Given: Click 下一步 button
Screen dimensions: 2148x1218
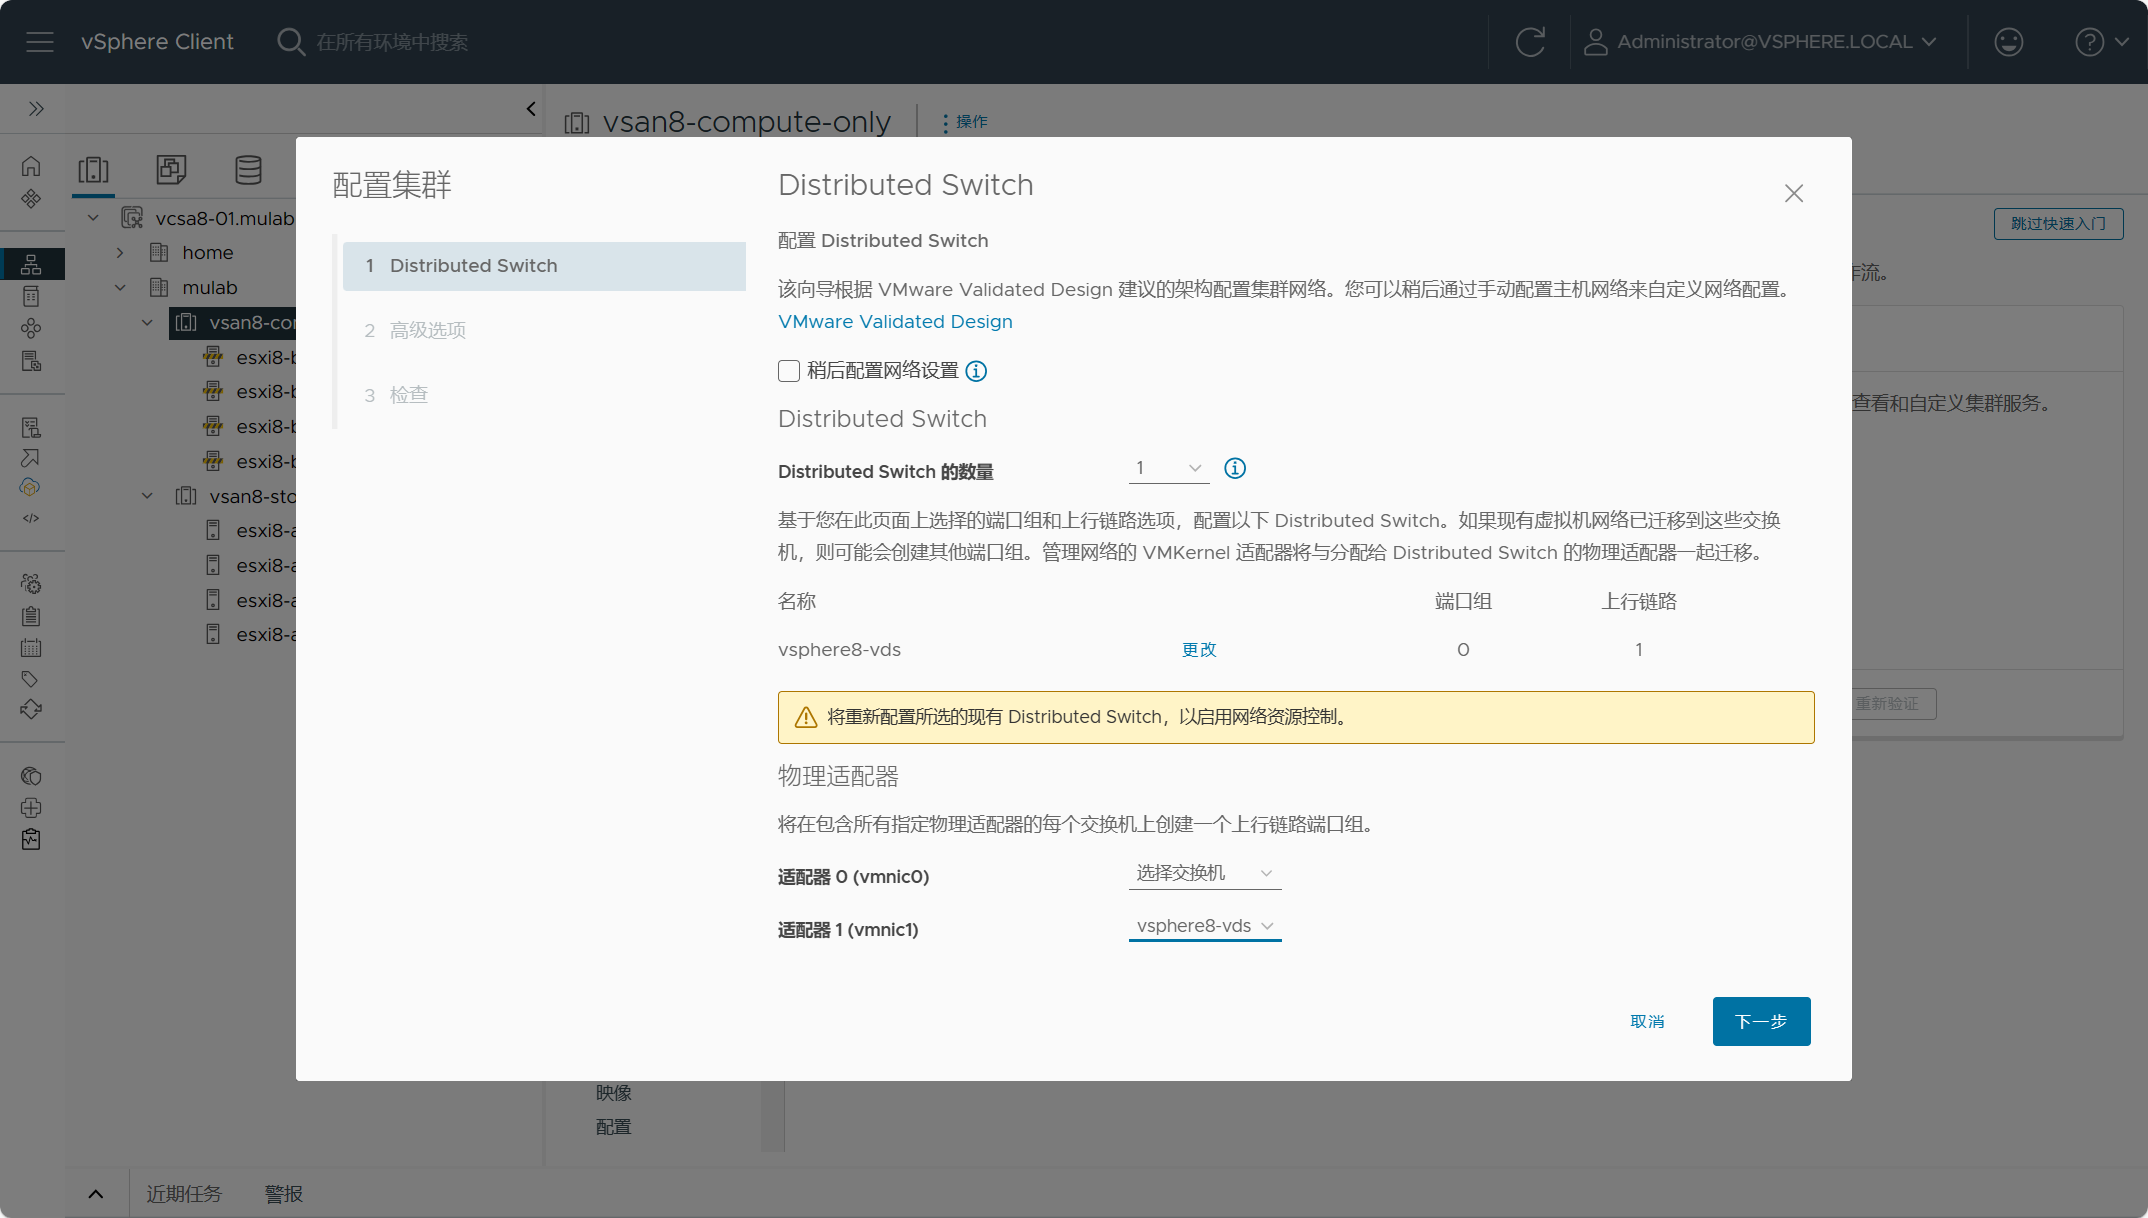Looking at the screenshot, I should [1761, 1022].
